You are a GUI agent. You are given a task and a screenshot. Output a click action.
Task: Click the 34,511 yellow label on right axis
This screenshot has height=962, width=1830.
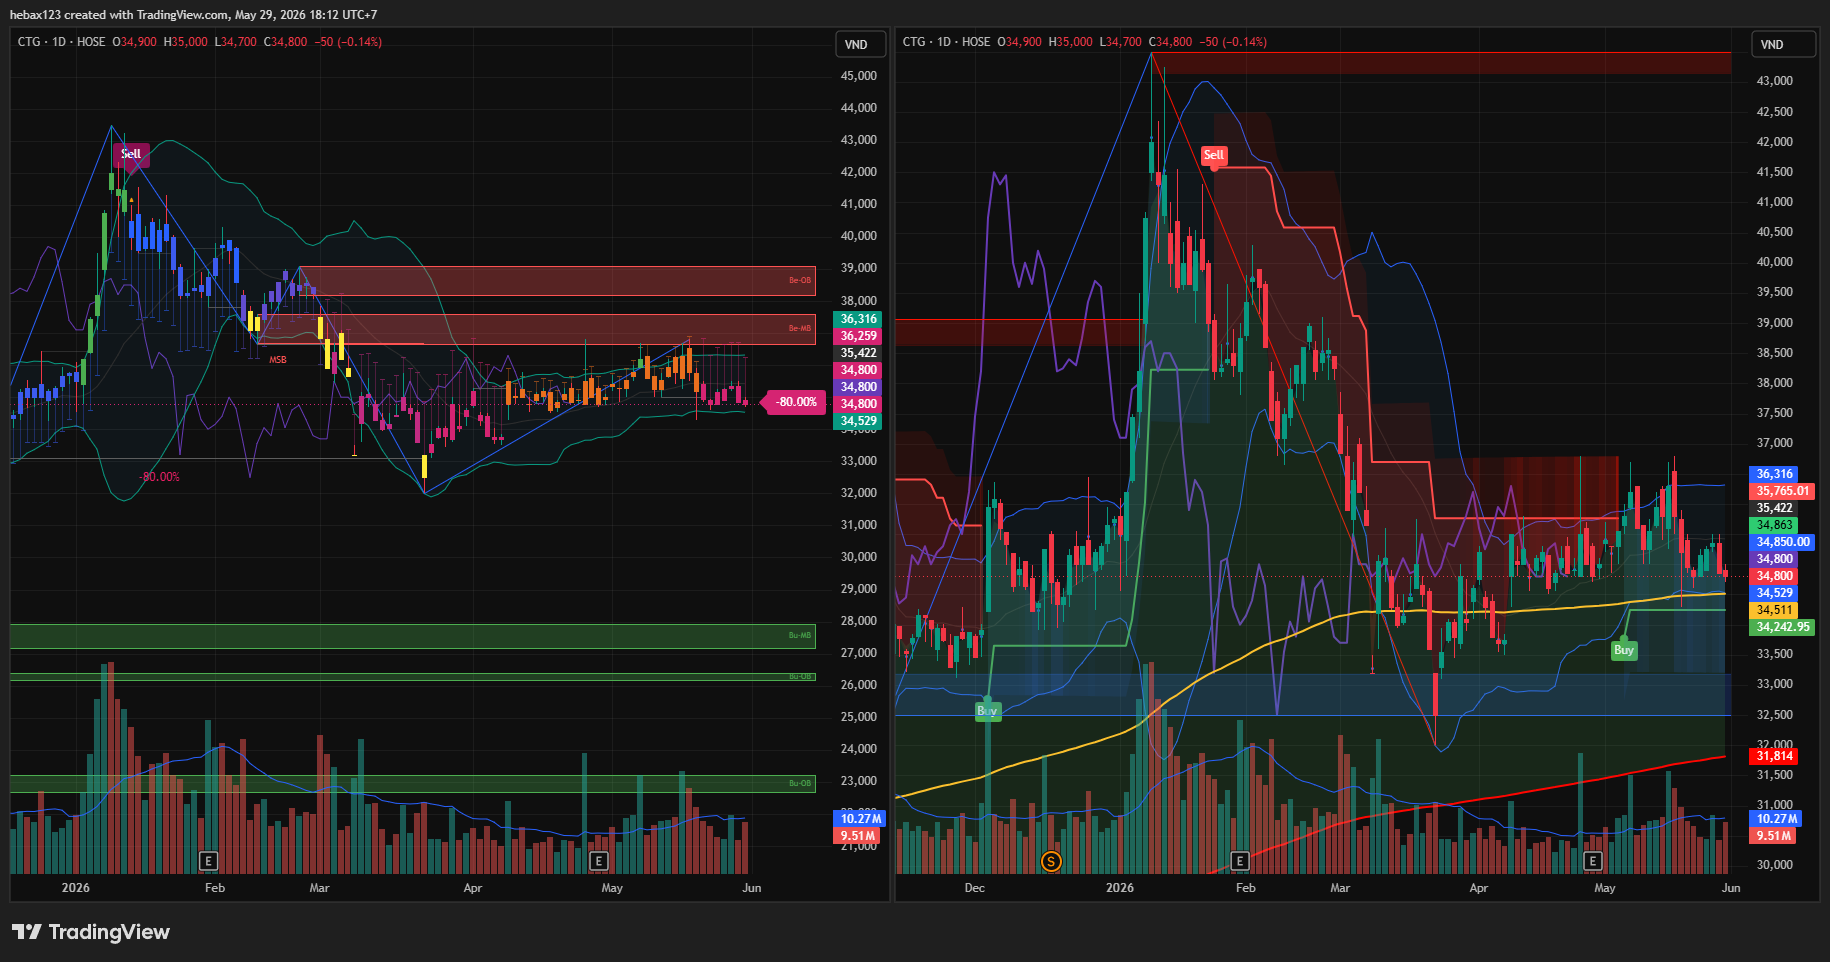click(x=1774, y=610)
